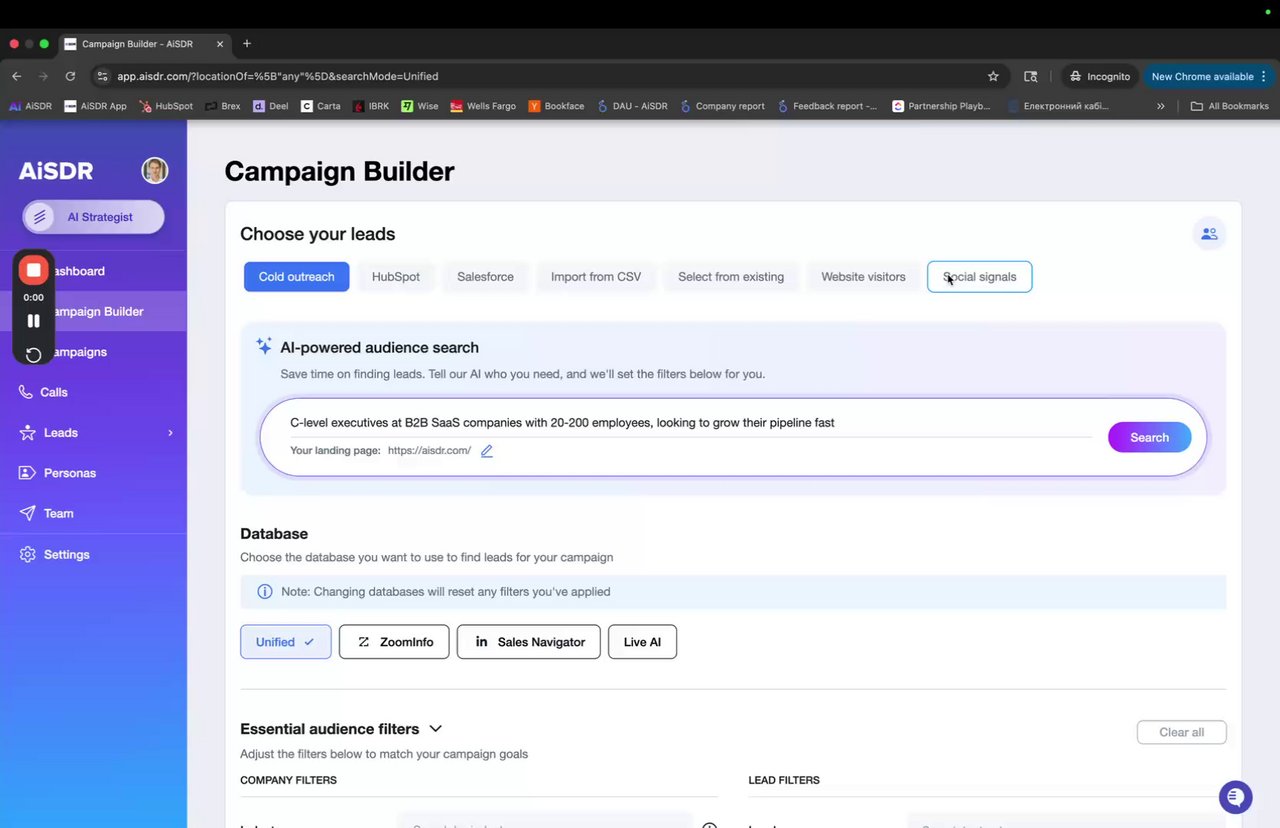Open the Wise bookmark
Screen dimensions: 1280x828
[420, 106]
